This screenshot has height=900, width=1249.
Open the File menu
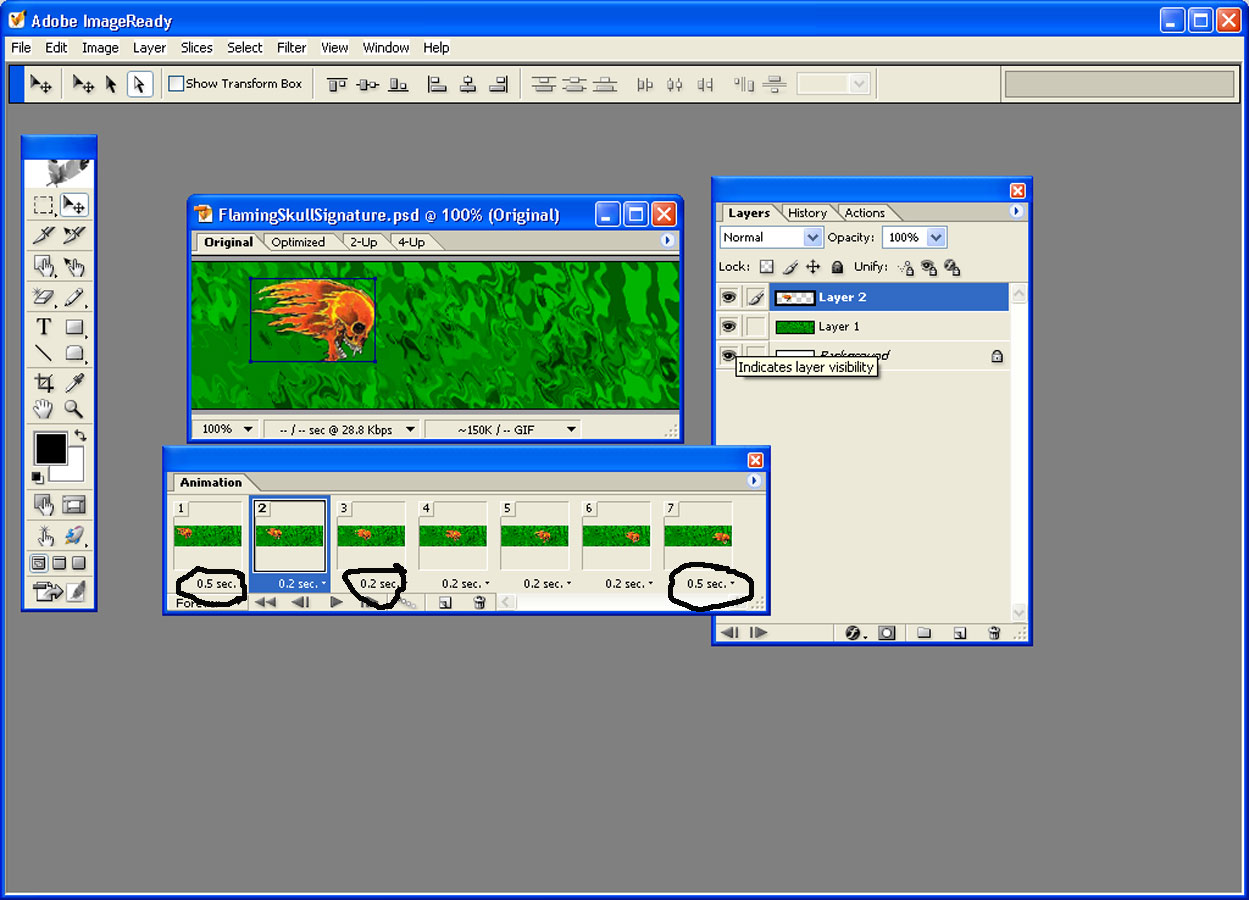coord(21,47)
